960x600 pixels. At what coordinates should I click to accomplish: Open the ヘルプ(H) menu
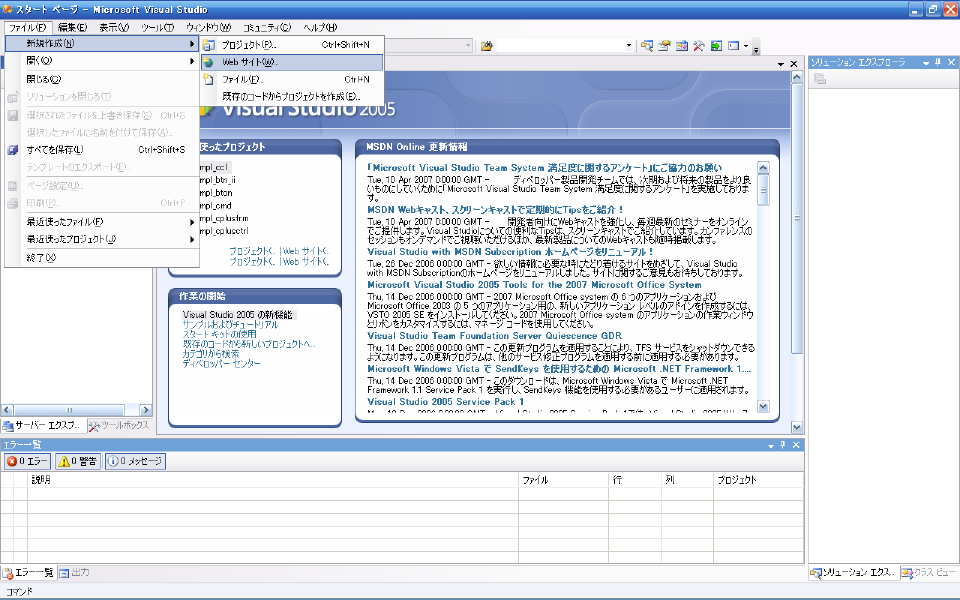[320, 28]
